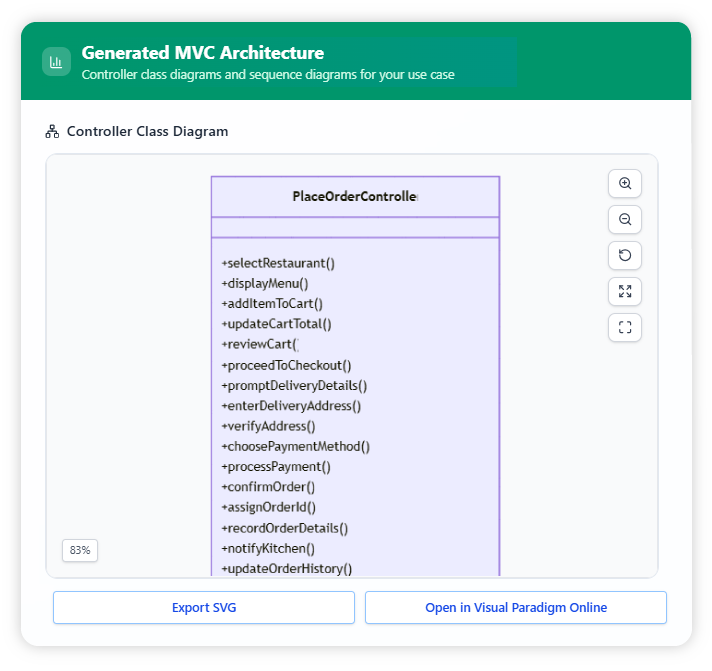712x671 pixels.
Task: Click the +selectRestaurant() method
Action: [x=277, y=264]
